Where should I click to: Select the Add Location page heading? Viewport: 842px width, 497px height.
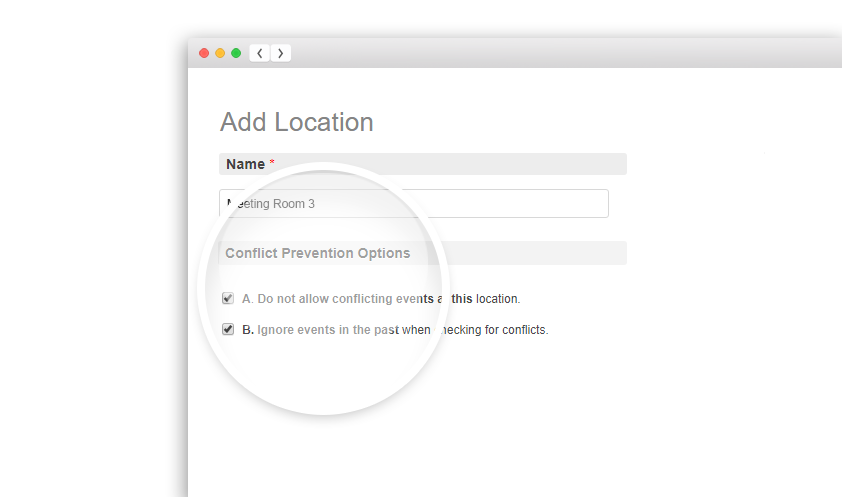[297, 122]
